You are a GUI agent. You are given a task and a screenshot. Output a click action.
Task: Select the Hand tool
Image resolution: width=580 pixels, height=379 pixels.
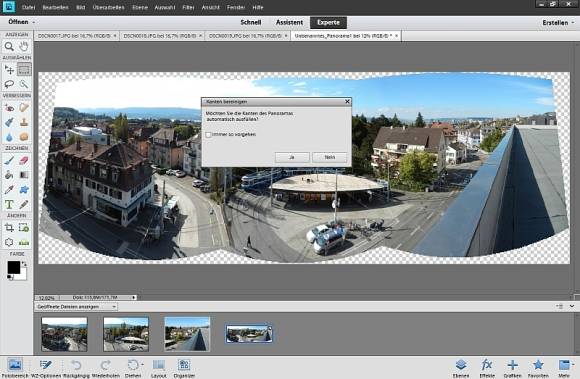(x=24, y=47)
